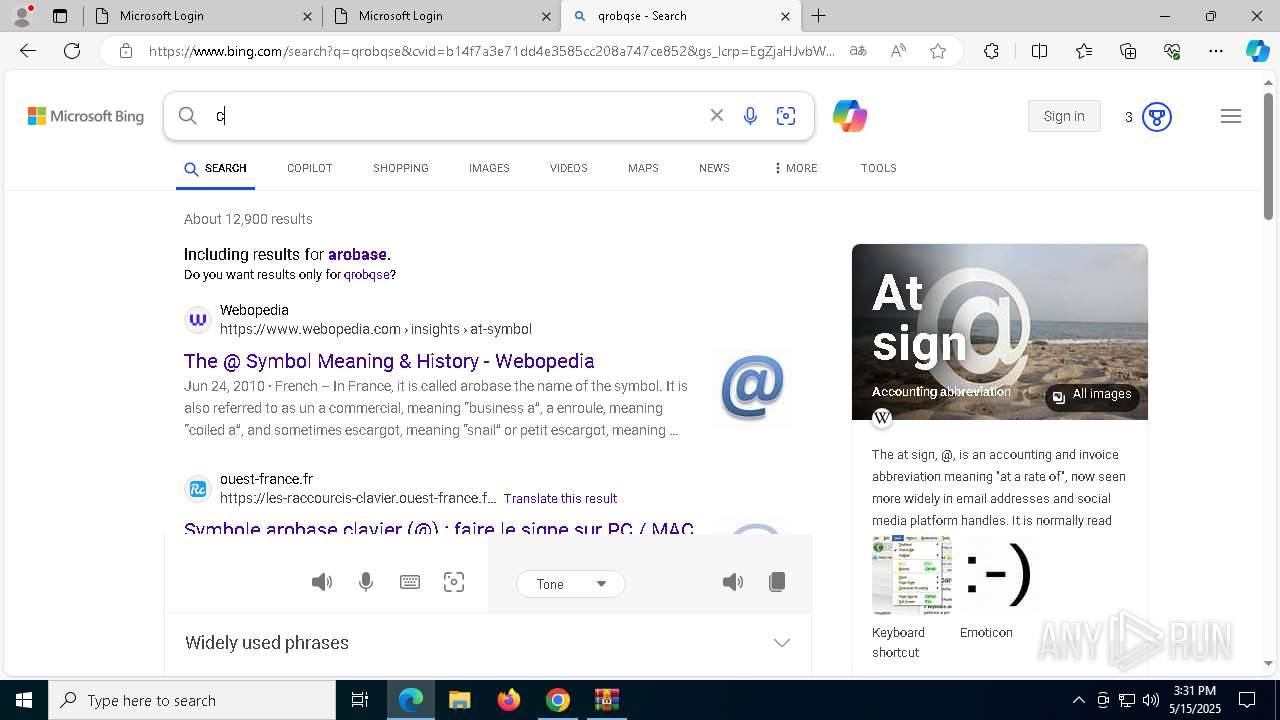Open the Tone dropdown
The image size is (1280, 720).
[x=571, y=584]
